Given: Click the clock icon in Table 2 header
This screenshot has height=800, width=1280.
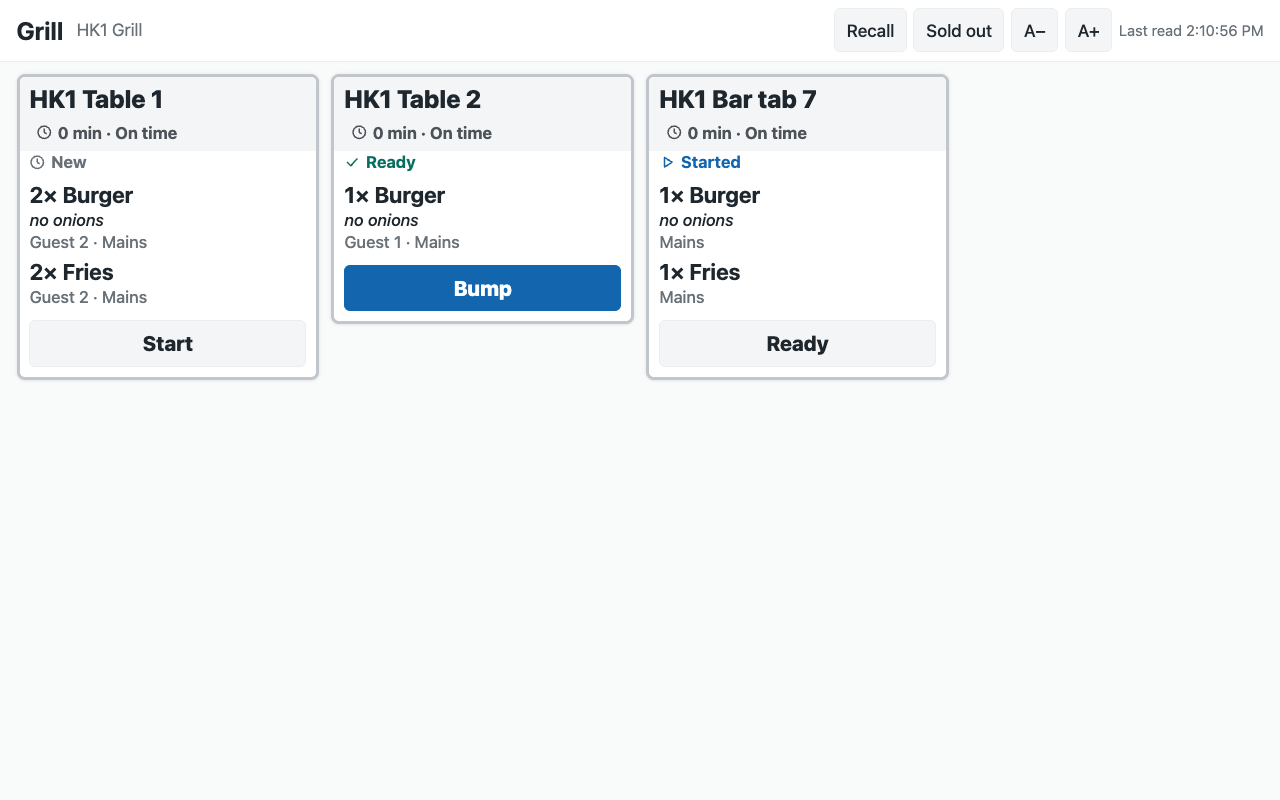Looking at the screenshot, I should 359,132.
